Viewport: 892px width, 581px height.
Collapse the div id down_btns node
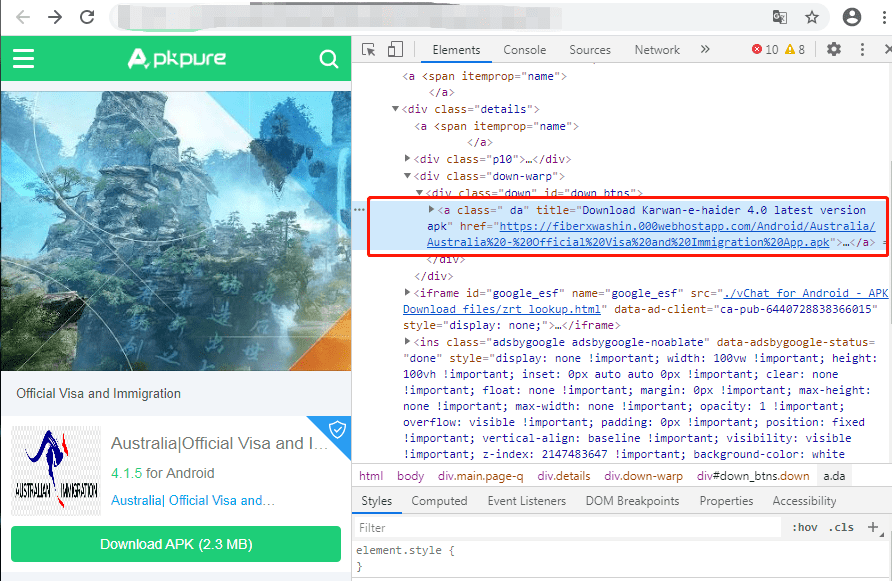(419, 193)
